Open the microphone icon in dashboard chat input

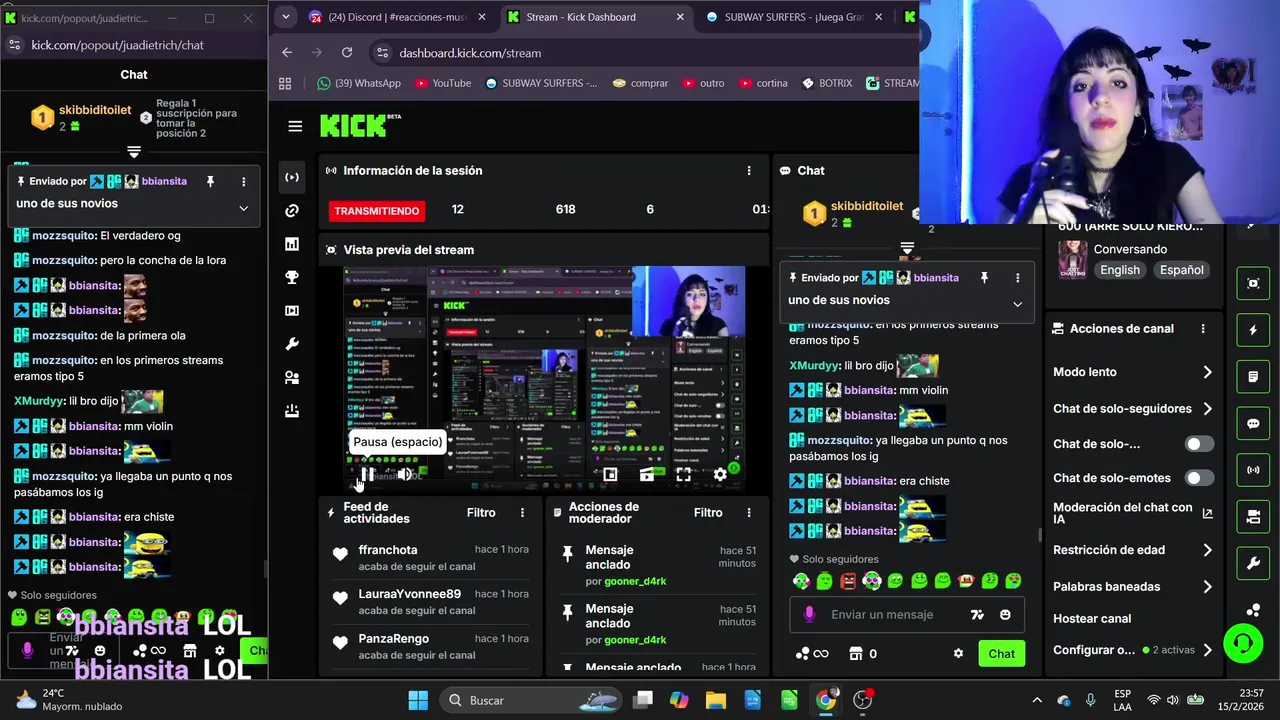tap(809, 615)
